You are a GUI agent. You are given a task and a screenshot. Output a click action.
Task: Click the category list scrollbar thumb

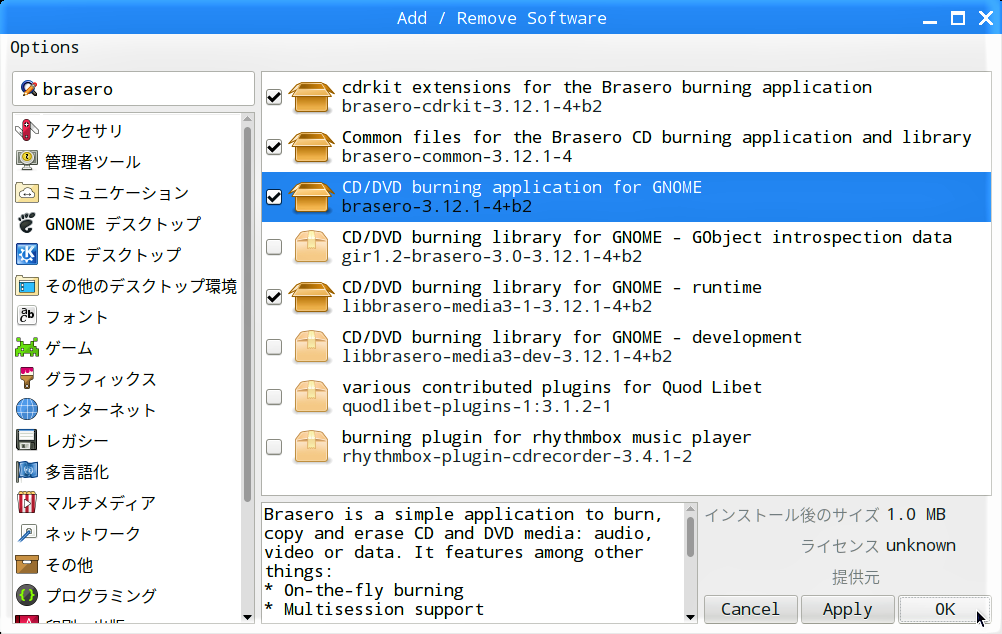pos(247,314)
